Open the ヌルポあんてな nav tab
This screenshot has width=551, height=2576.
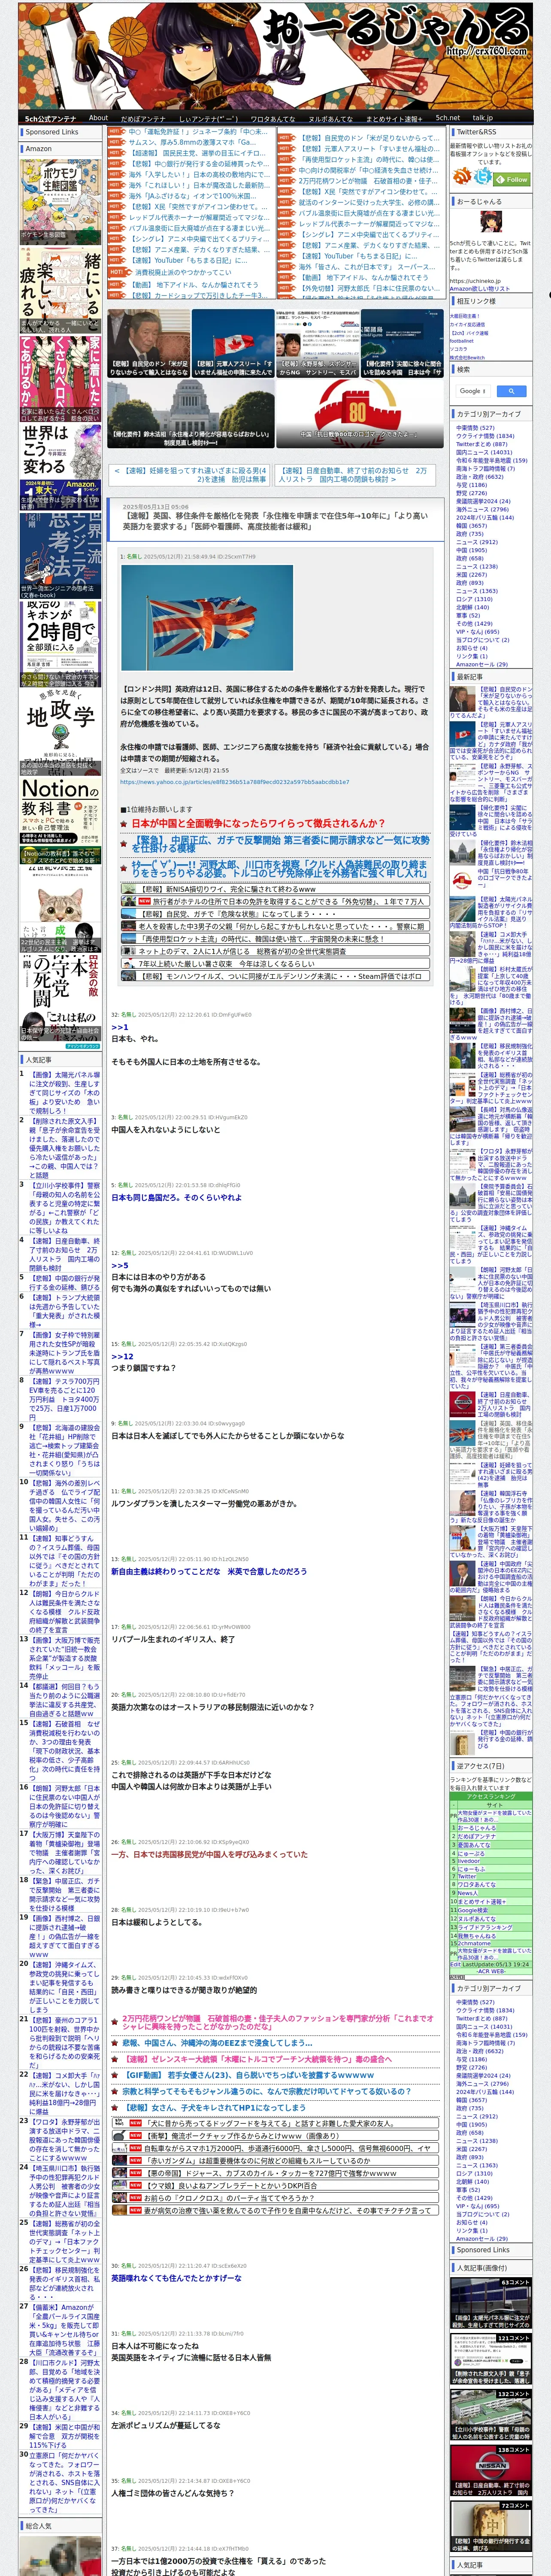pyautogui.click(x=330, y=118)
